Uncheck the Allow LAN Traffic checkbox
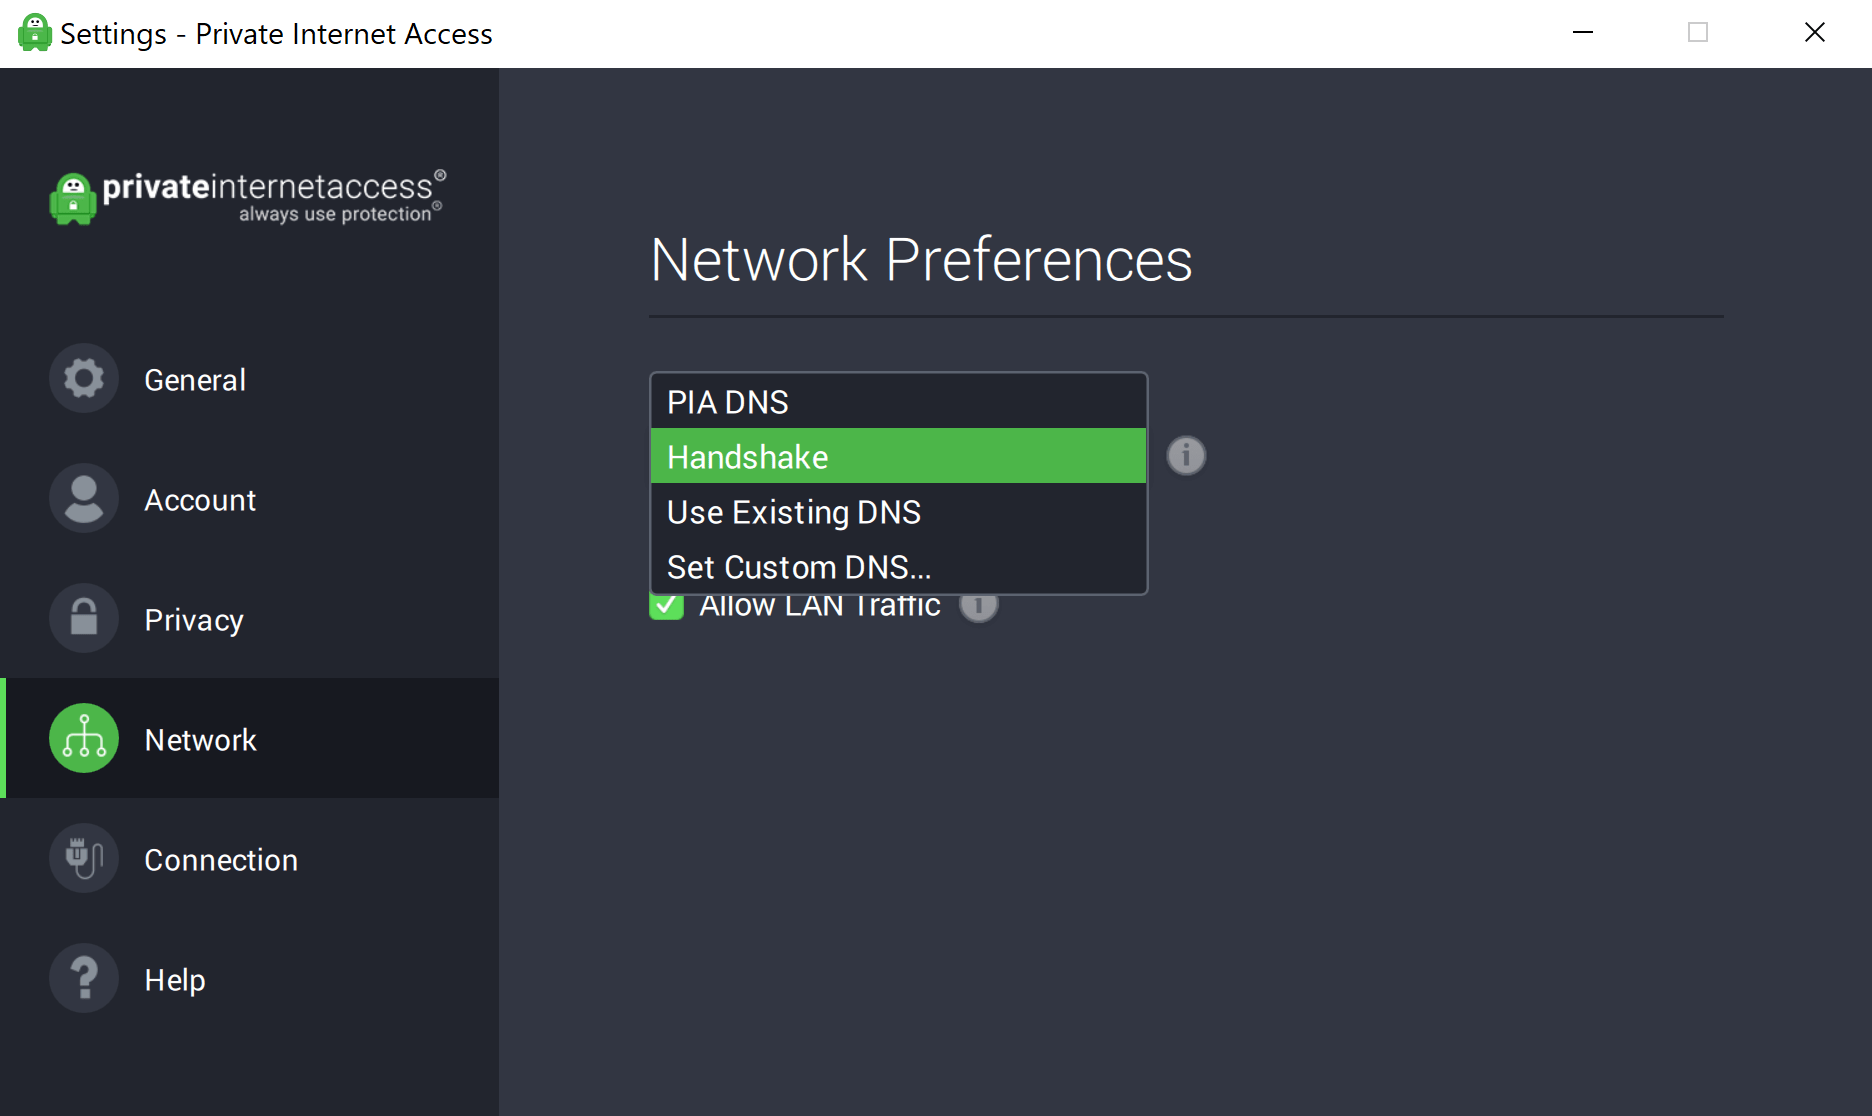The image size is (1872, 1116). coord(666,607)
